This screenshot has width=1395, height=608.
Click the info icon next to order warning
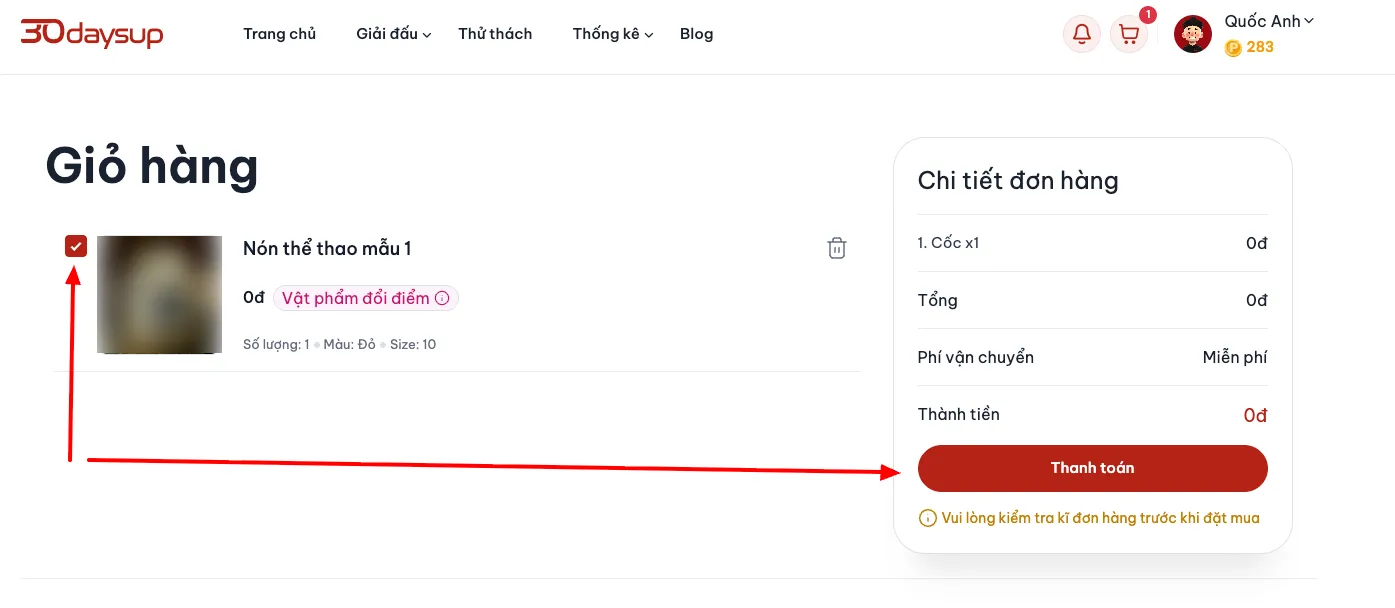tap(926, 518)
